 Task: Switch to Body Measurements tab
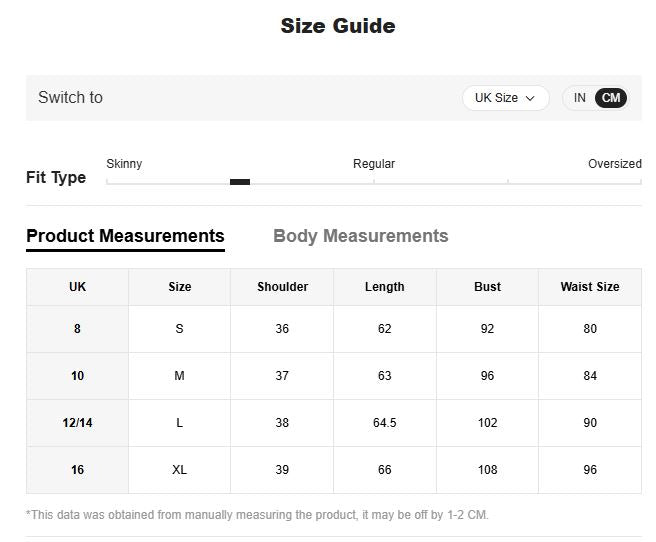click(x=360, y=236)
